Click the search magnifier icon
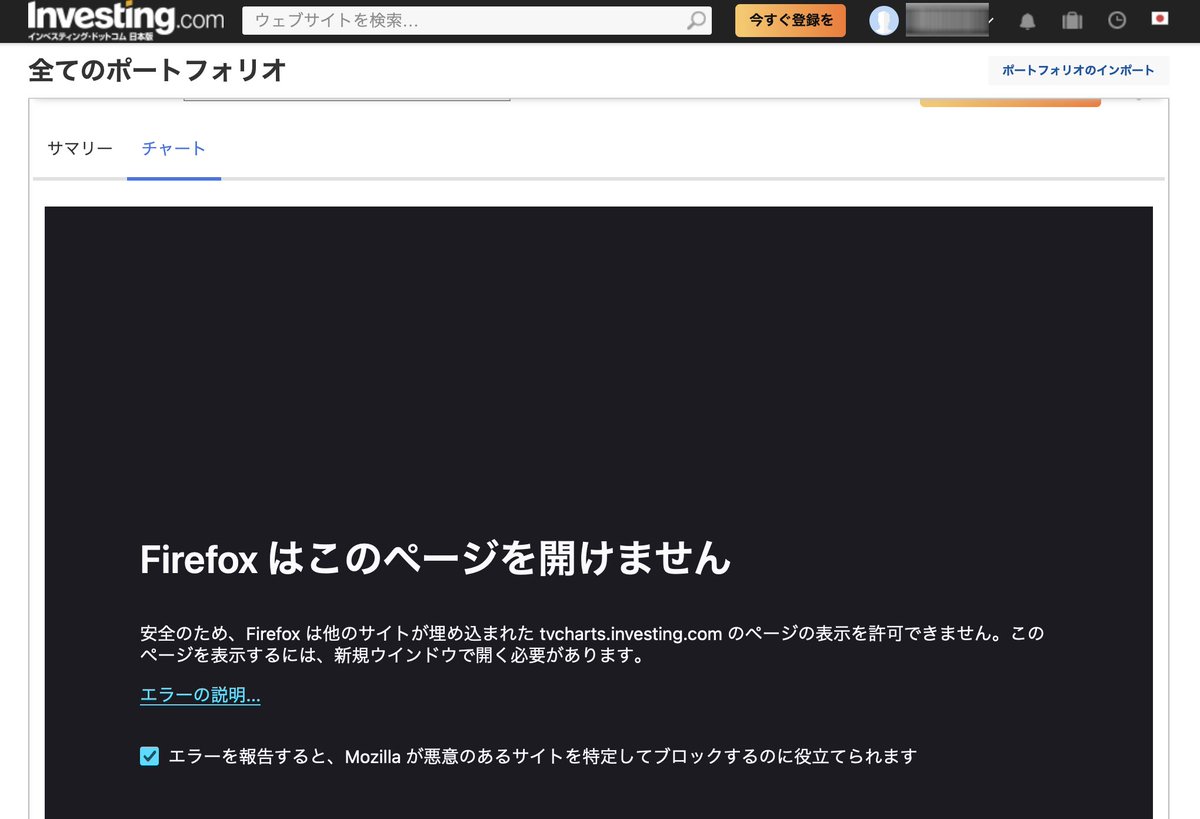 (697, 20)
